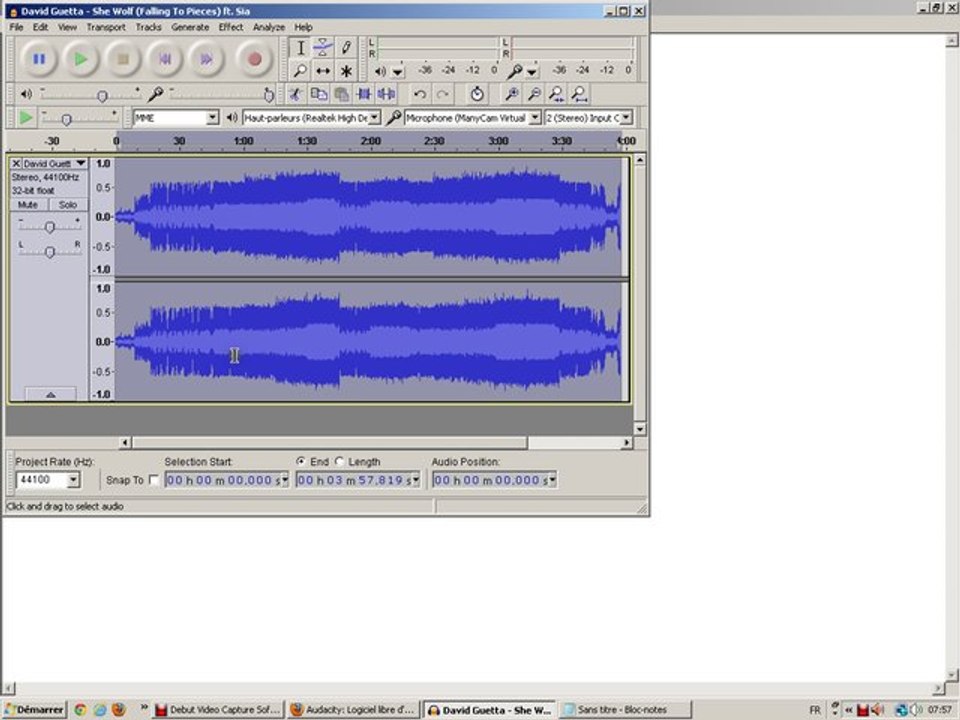Select the Time Shift tool
Screen dimensions: 960x720
pyautogui.click(x=323, y=71)
